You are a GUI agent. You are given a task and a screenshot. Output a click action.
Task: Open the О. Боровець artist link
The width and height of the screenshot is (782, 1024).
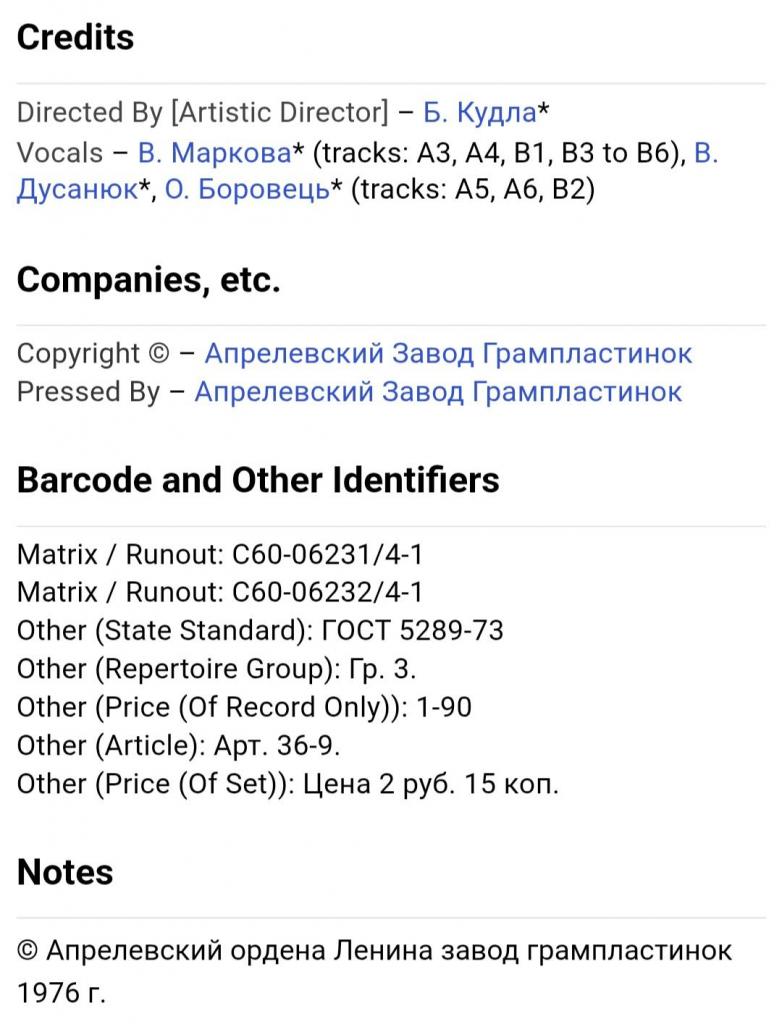[247, 190]
